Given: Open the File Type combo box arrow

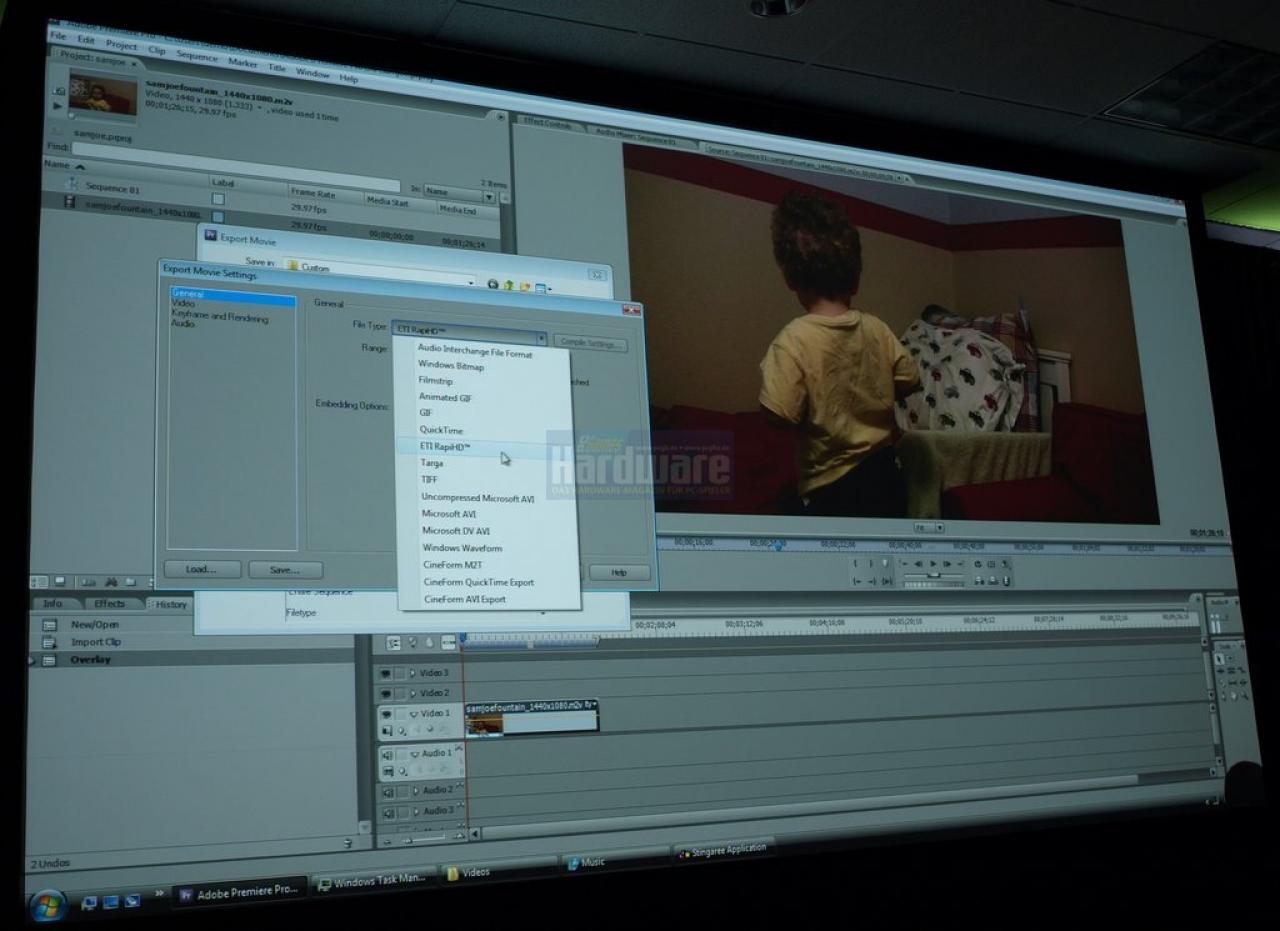Looking at the screenshot, I should (x=541, y=339).
